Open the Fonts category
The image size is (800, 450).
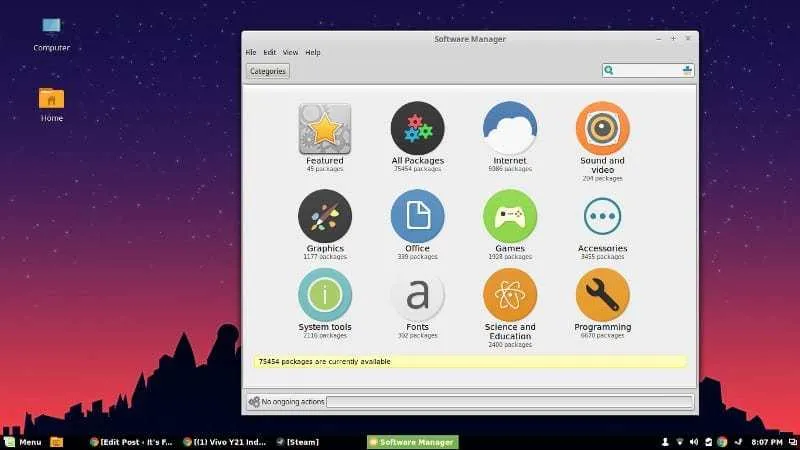pyautogui.click(x=417, y=295)
